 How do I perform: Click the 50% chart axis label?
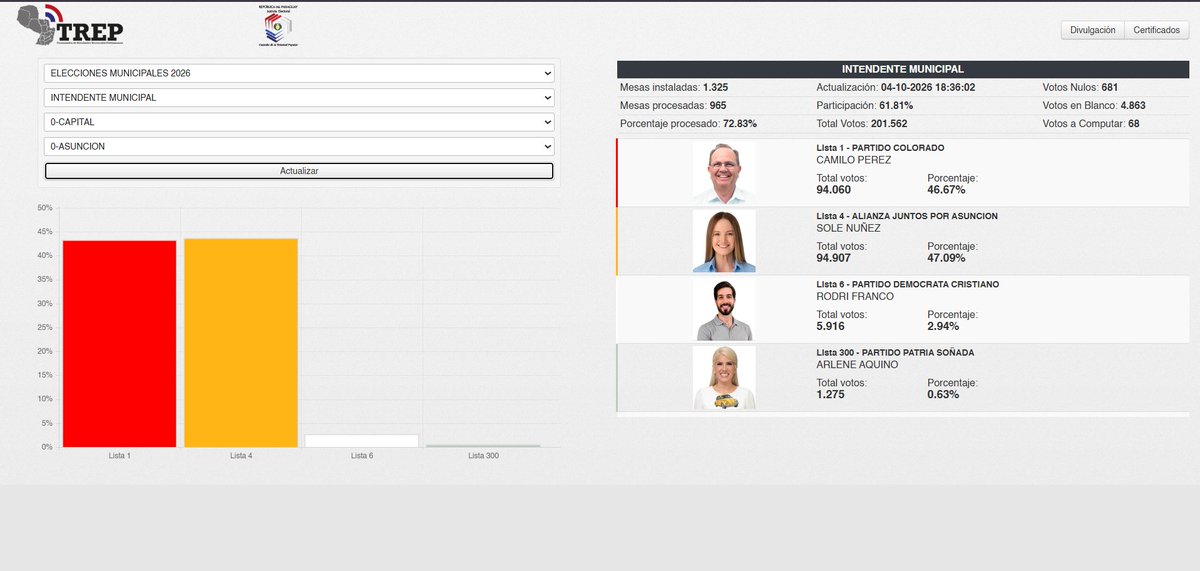(x=45, y=208)
